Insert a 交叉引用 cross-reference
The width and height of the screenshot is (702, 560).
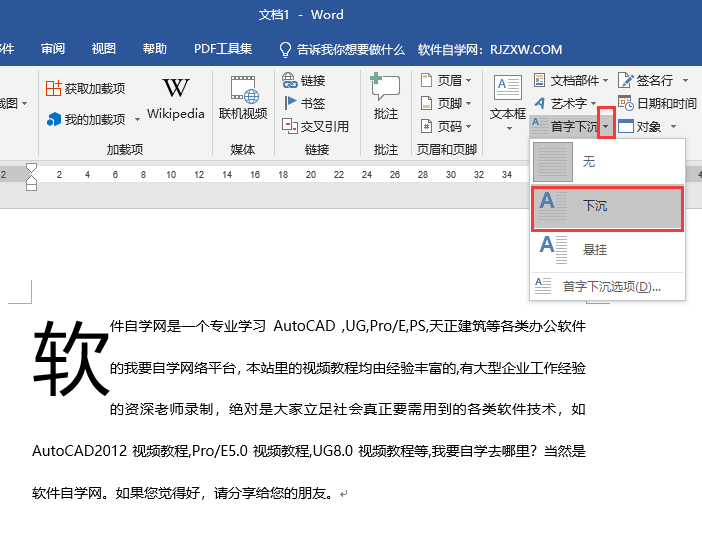click(316, 126)
